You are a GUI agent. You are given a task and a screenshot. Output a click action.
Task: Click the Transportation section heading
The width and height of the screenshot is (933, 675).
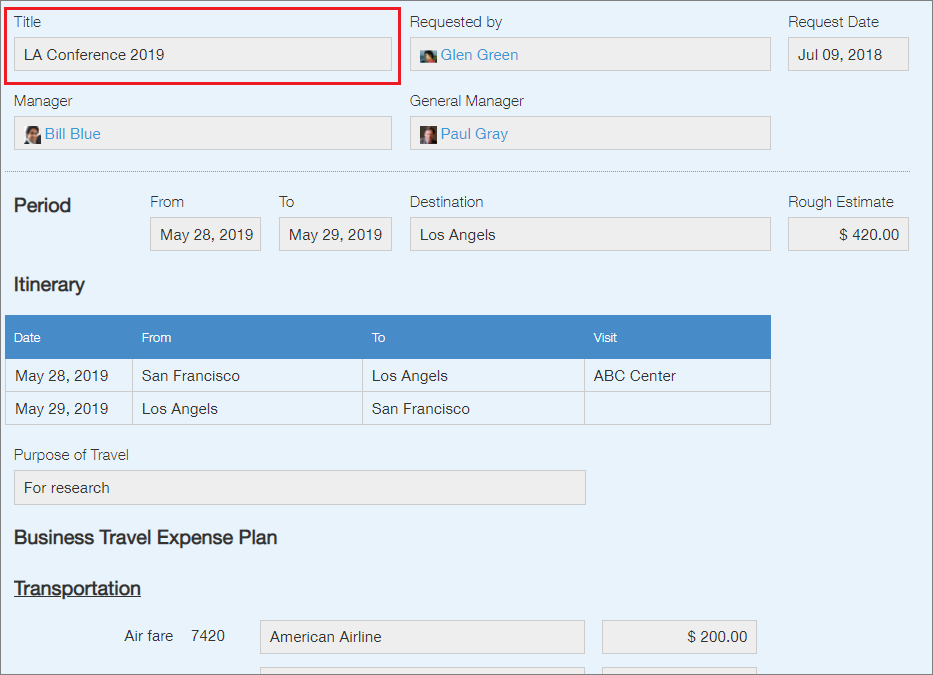pyautogui.click(x=77, y=588)
